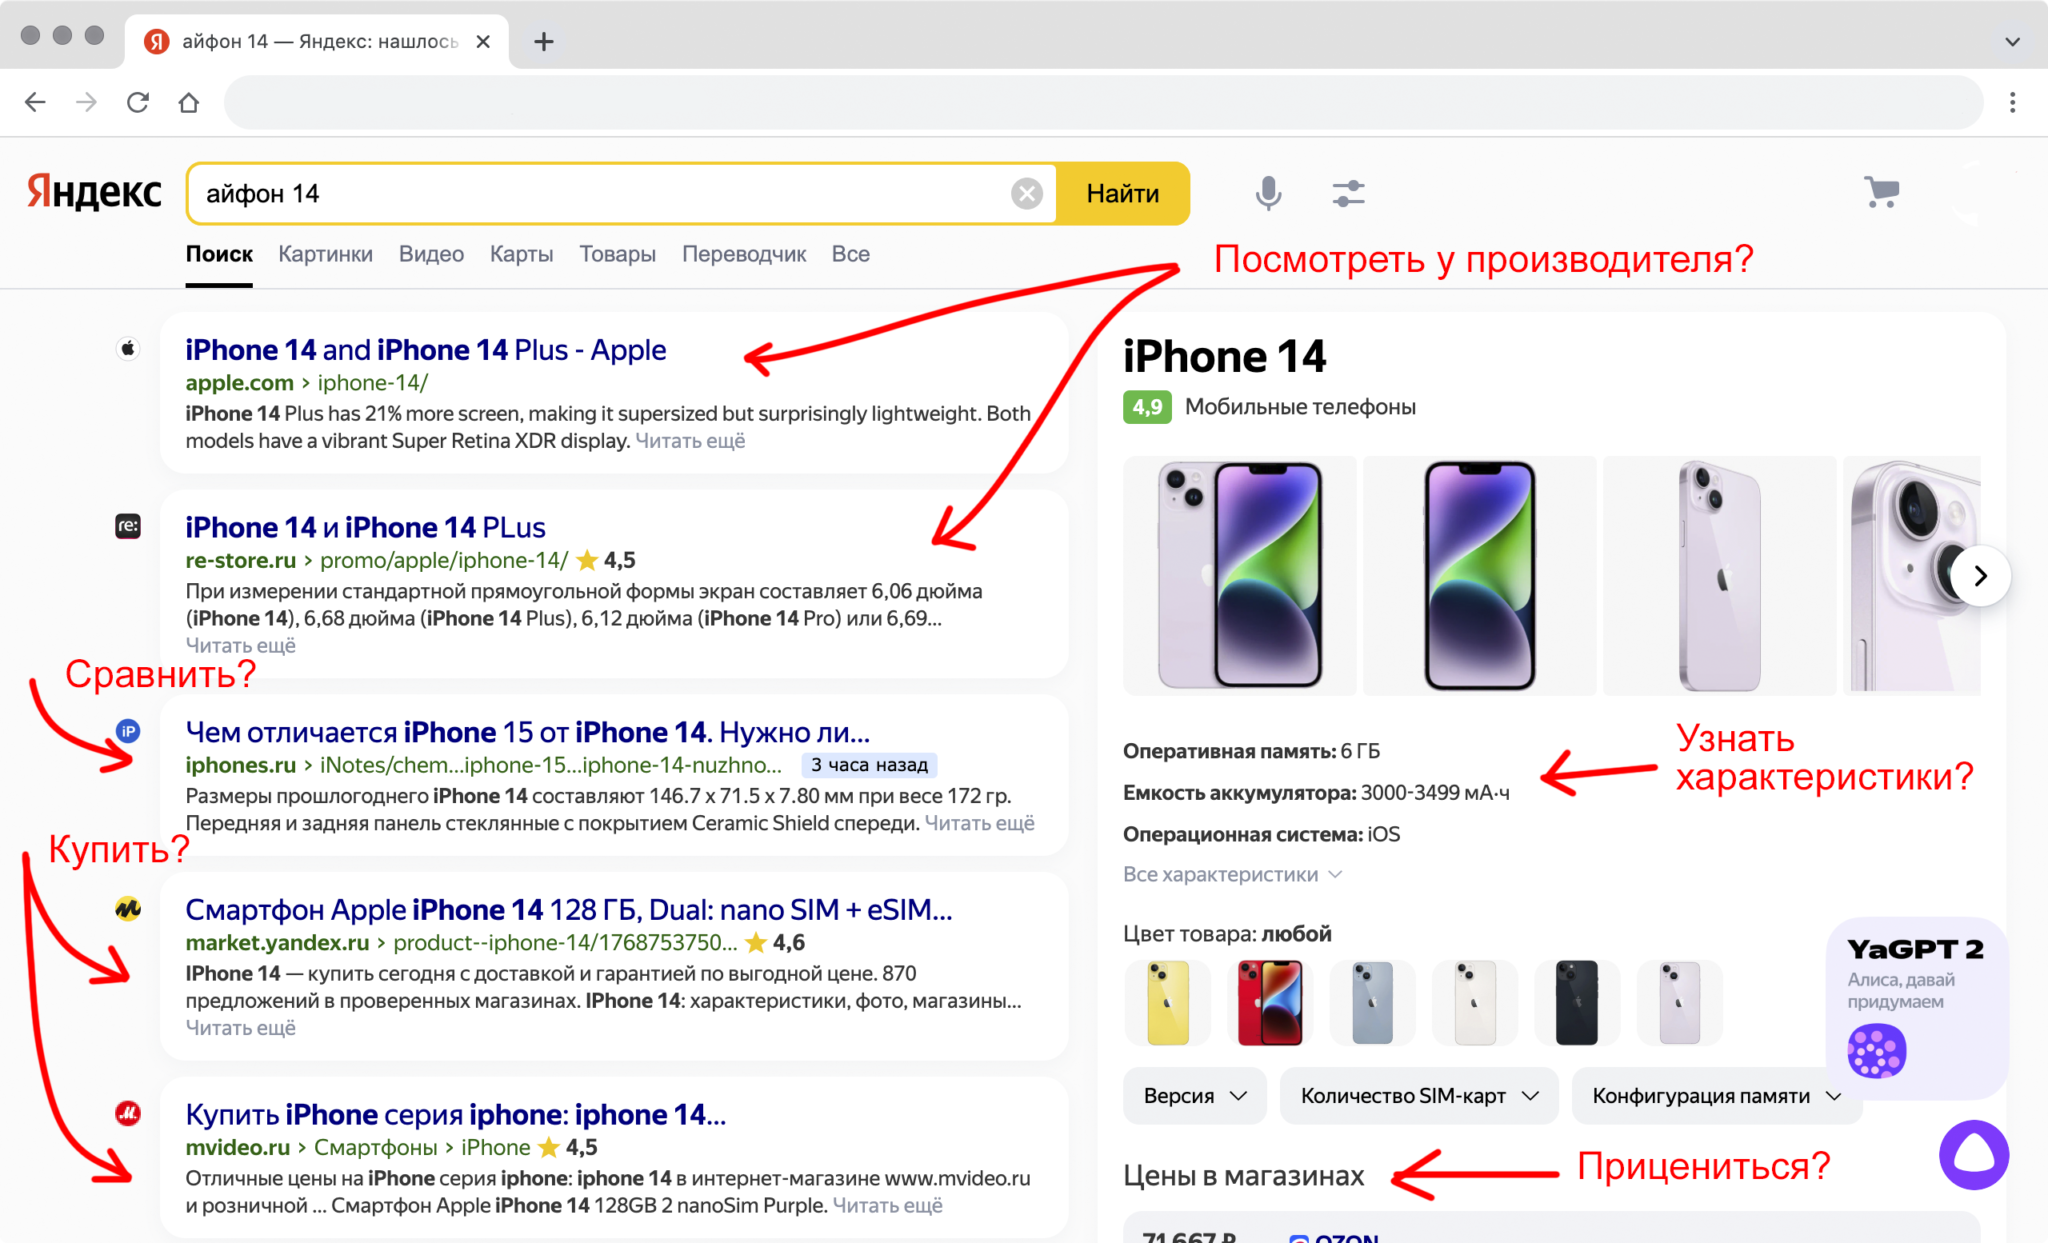Screen dimensions: 2048x1243
Task: Open the Alice assistant purple icon
Action: (x=1973, y=1155)
